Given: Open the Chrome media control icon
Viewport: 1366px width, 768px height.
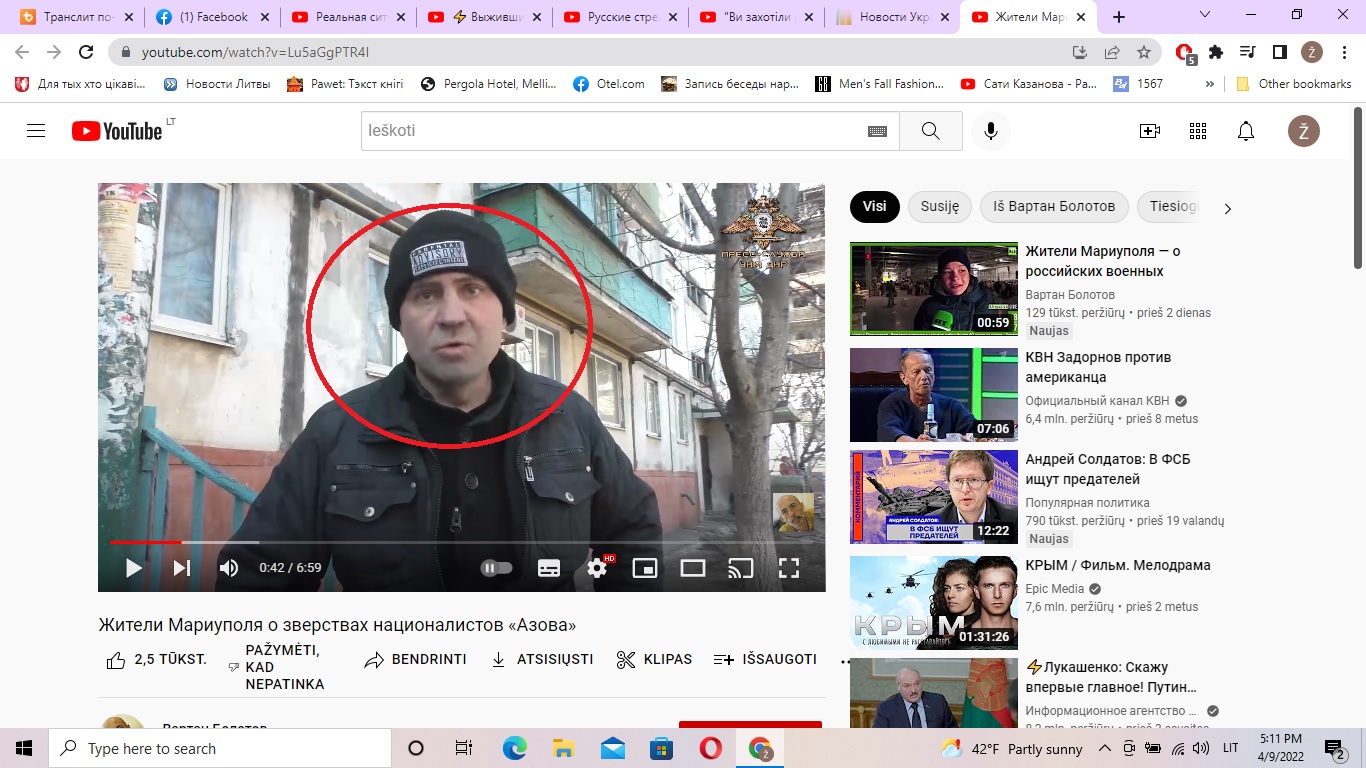Looking at the screenshot, I should (1247, 52).
